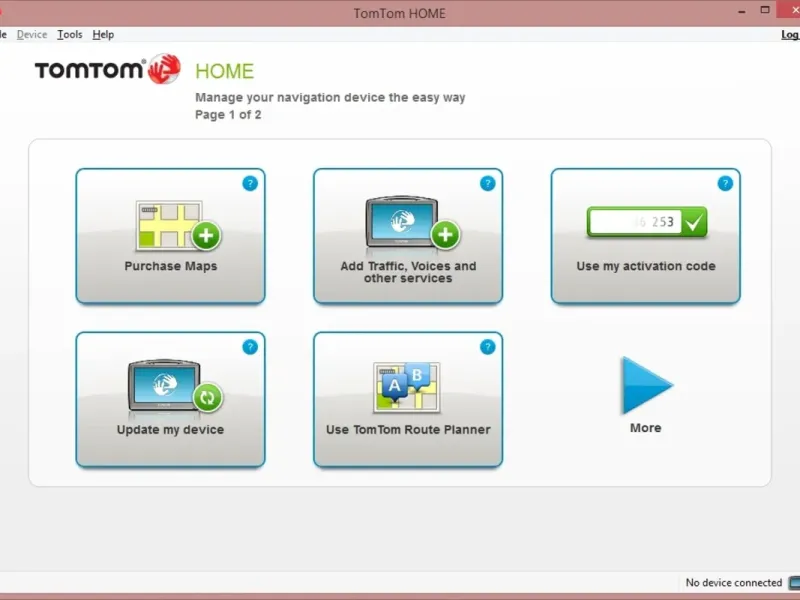Select Use my activation code label

click(x=646, y=266)
